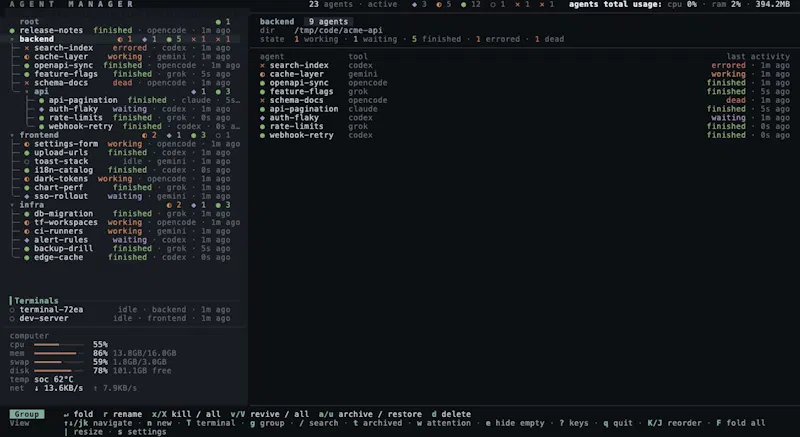The width and height of the screenshot is (800, 437).
Task: Click finished dot beside webhook-retry in detail table
Action: tap(262, 135)
